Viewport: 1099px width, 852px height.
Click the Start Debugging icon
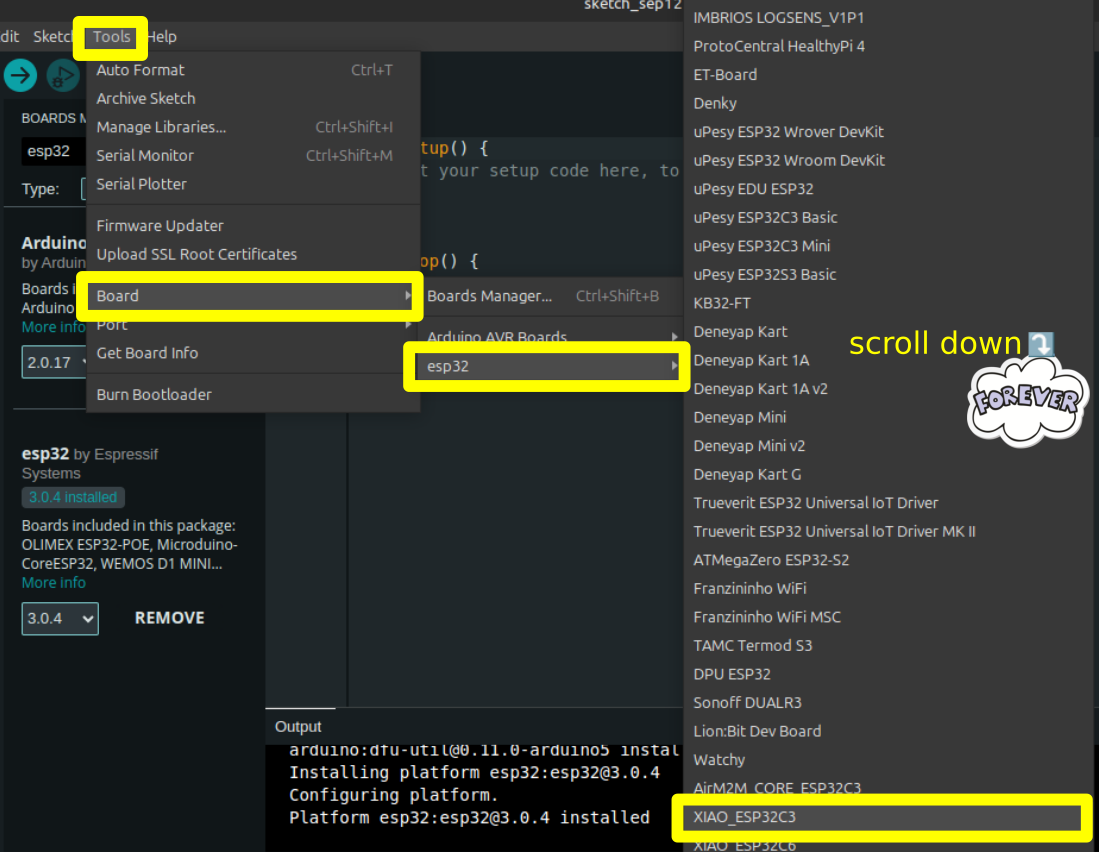point(62,76)
